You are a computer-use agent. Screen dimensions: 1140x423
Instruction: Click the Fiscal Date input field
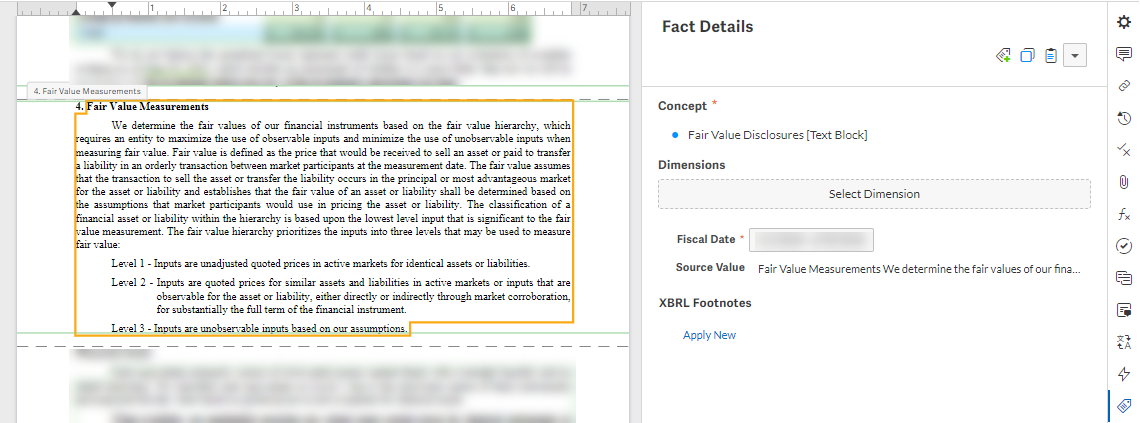tap(811, 240)
